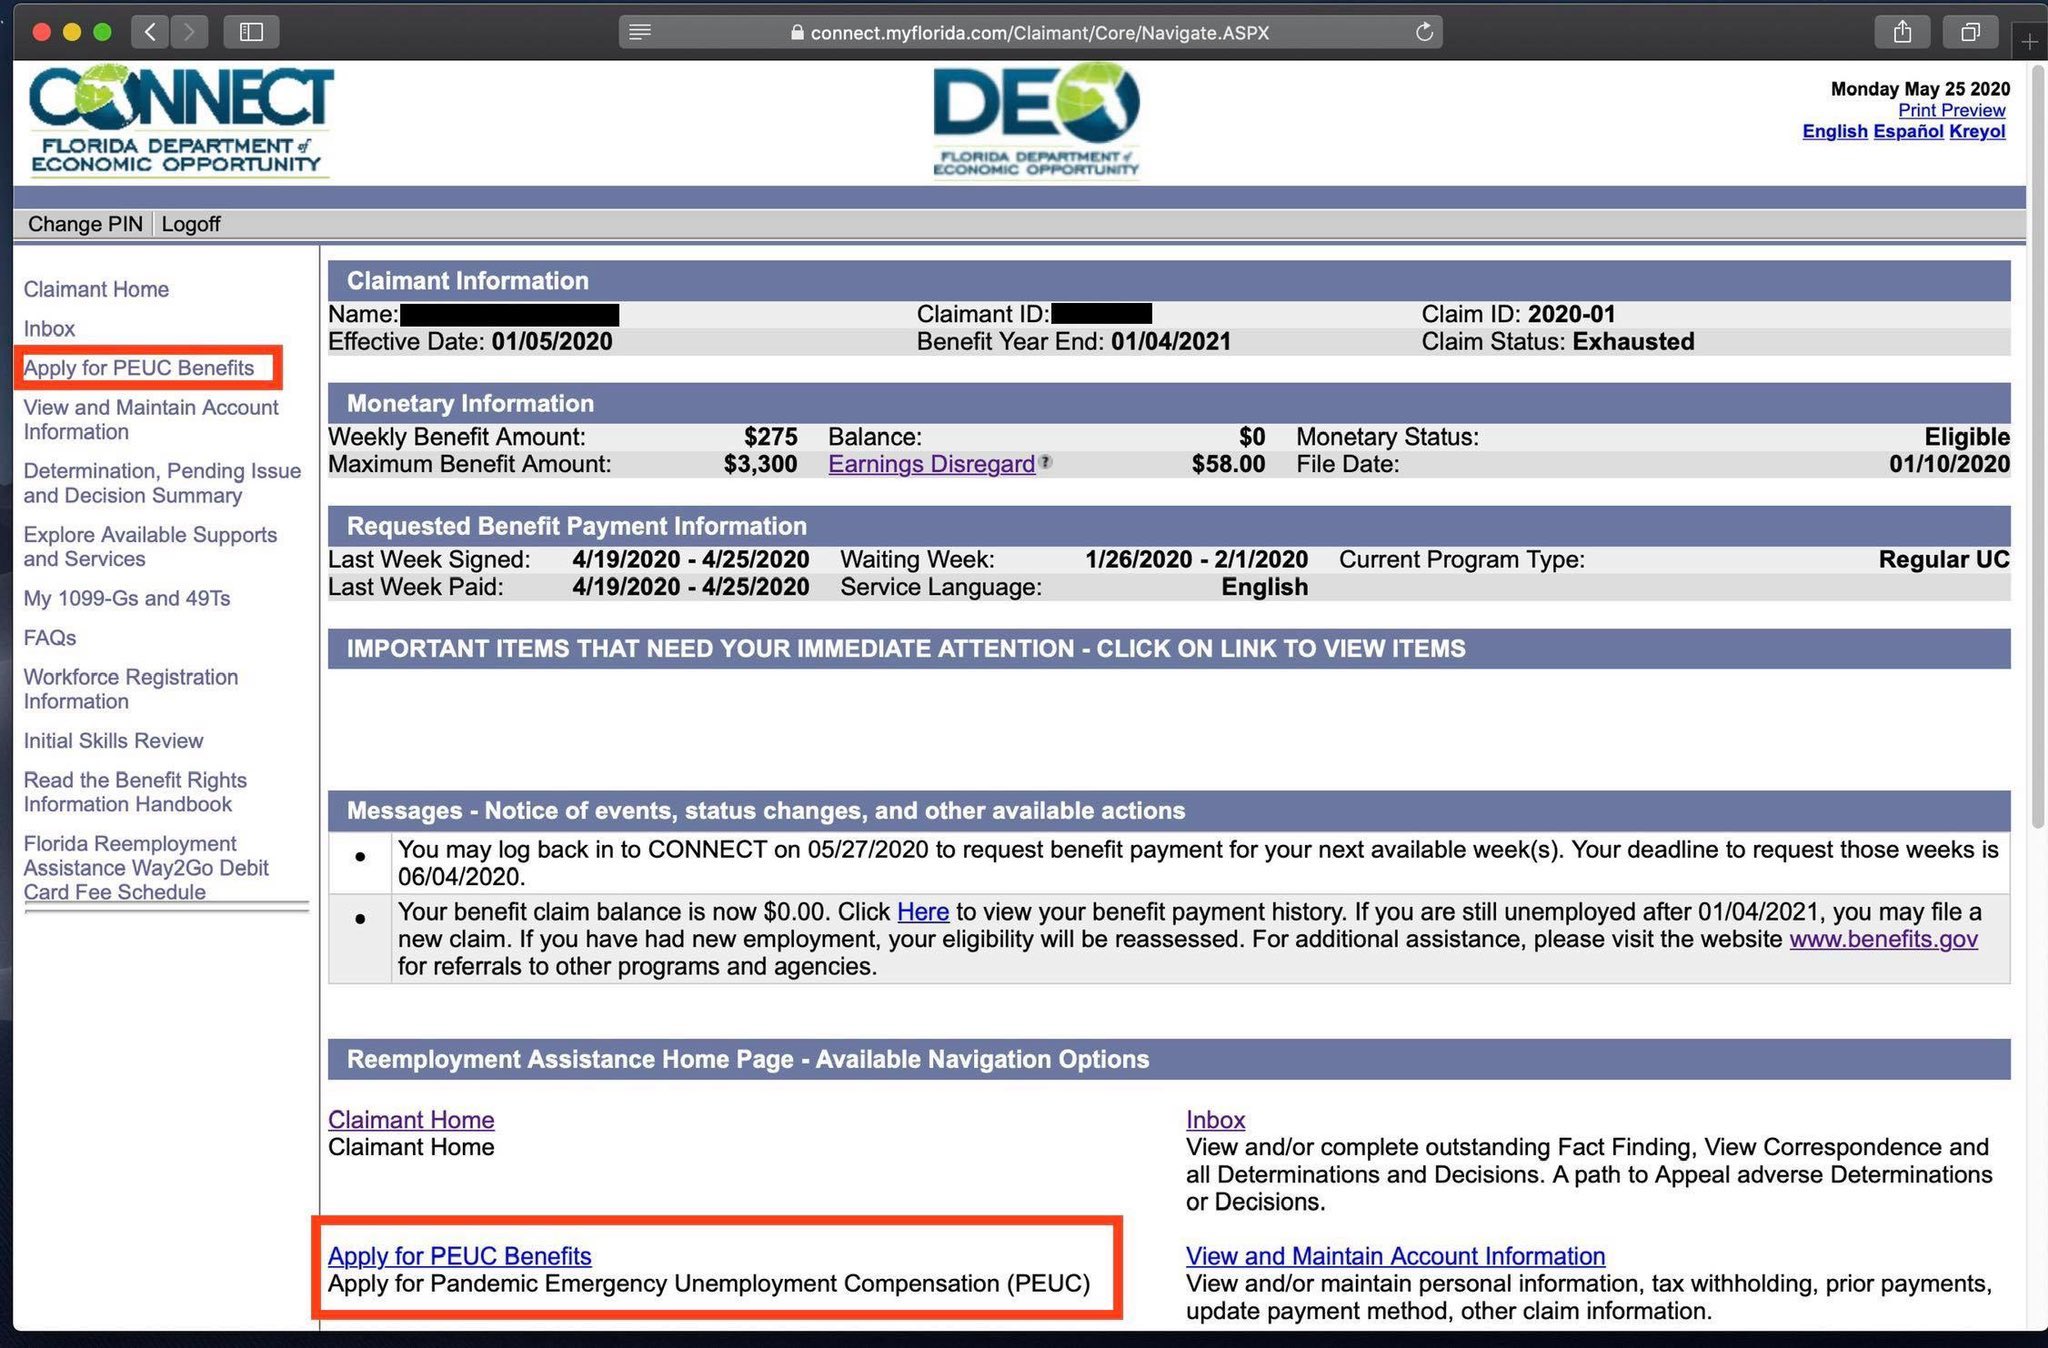This screenshot has height=1348, width=2048.
Task: Click the Earnings Disregard link
Action: click(x=931, y=464)
